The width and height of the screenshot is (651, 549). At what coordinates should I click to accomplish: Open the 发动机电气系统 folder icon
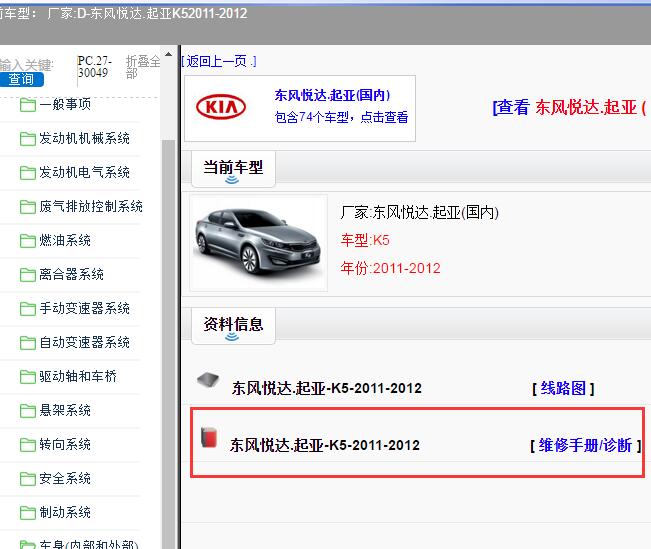point(27,173)
